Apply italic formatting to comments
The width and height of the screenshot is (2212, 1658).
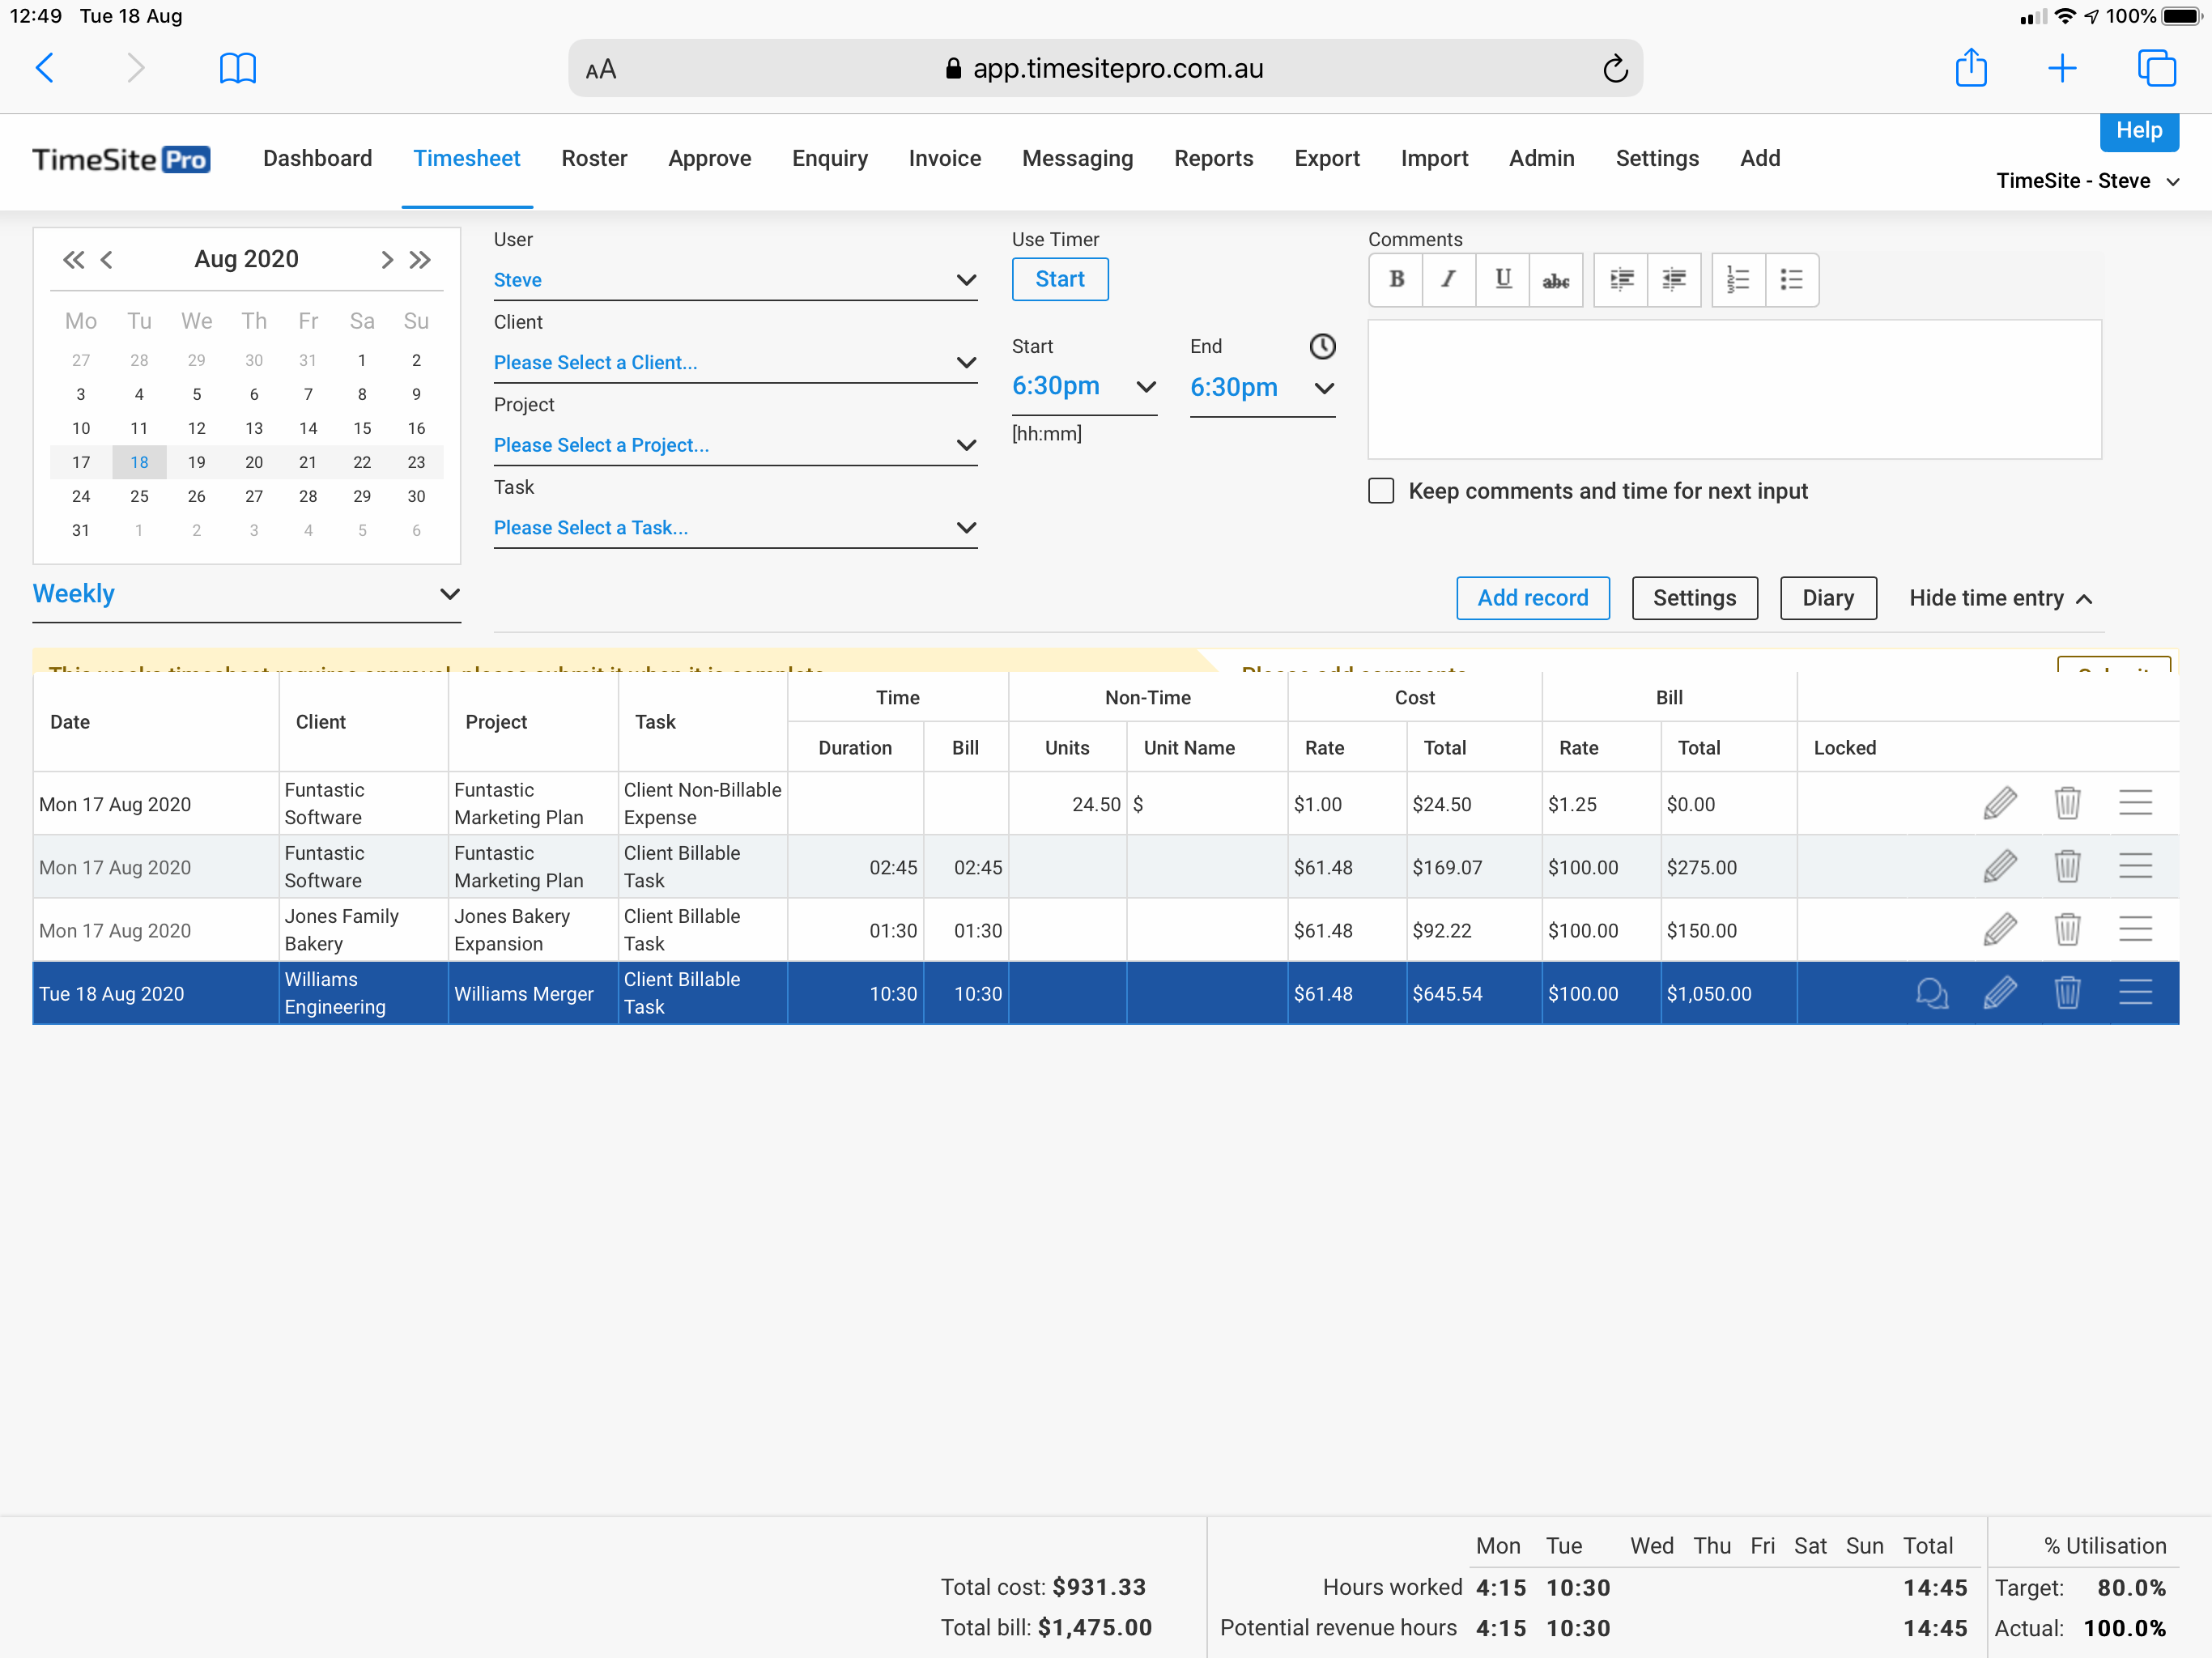[1448, 280]
